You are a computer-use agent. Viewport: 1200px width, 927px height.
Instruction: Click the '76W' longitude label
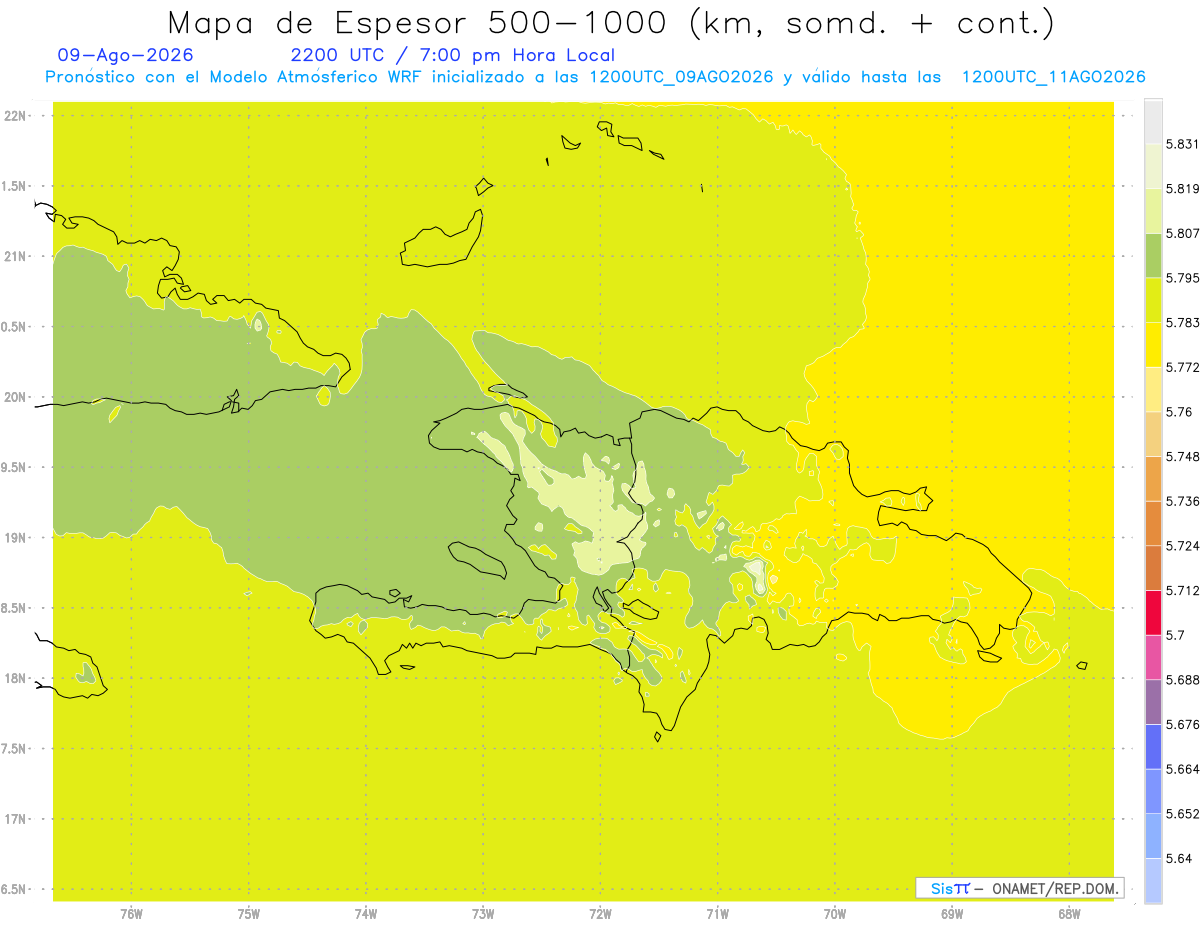pyautogui.click(x=131, y=914)
